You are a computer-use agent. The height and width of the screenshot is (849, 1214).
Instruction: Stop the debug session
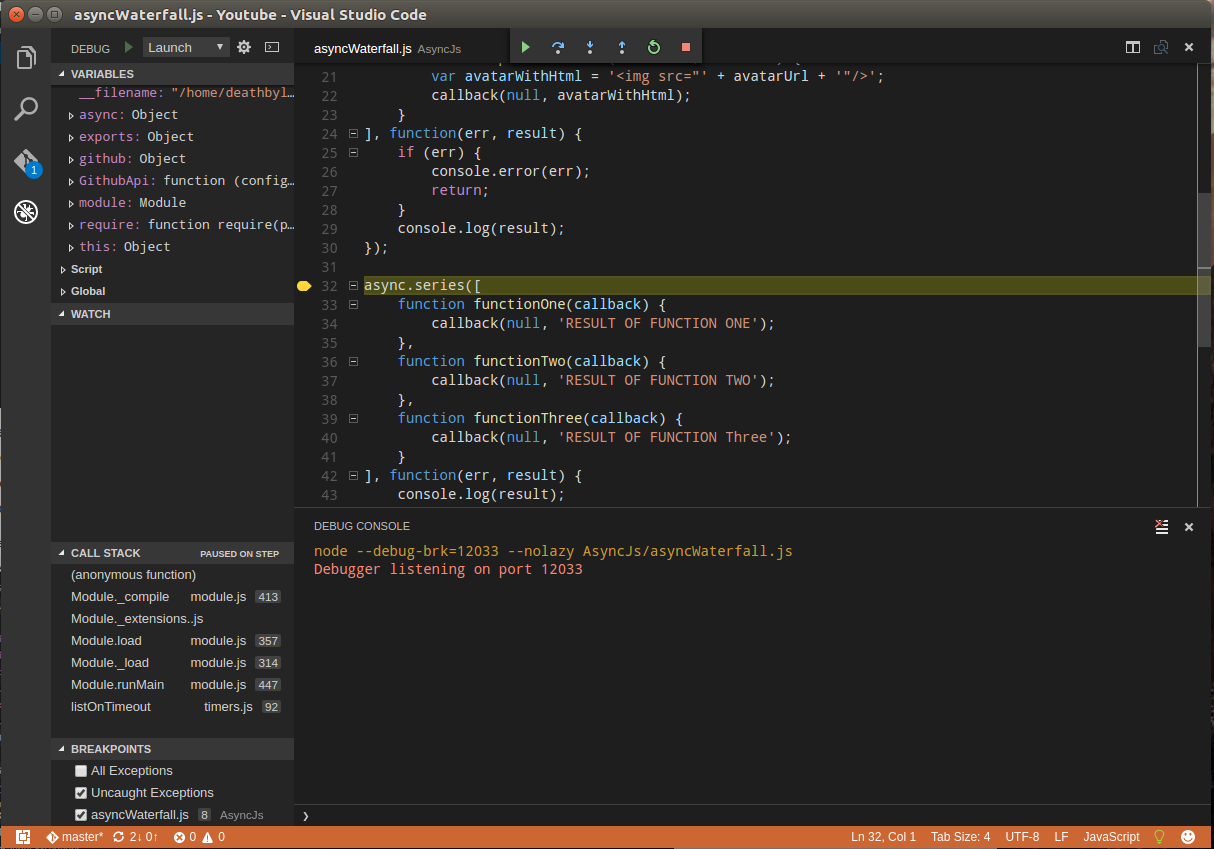(686, 47)
